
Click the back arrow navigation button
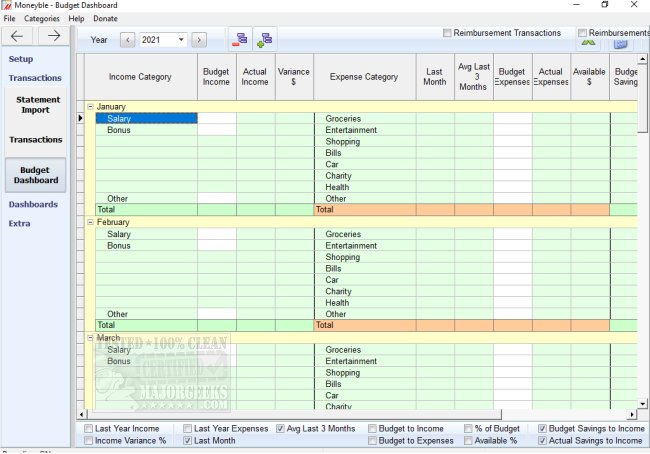tap(17, 36)
